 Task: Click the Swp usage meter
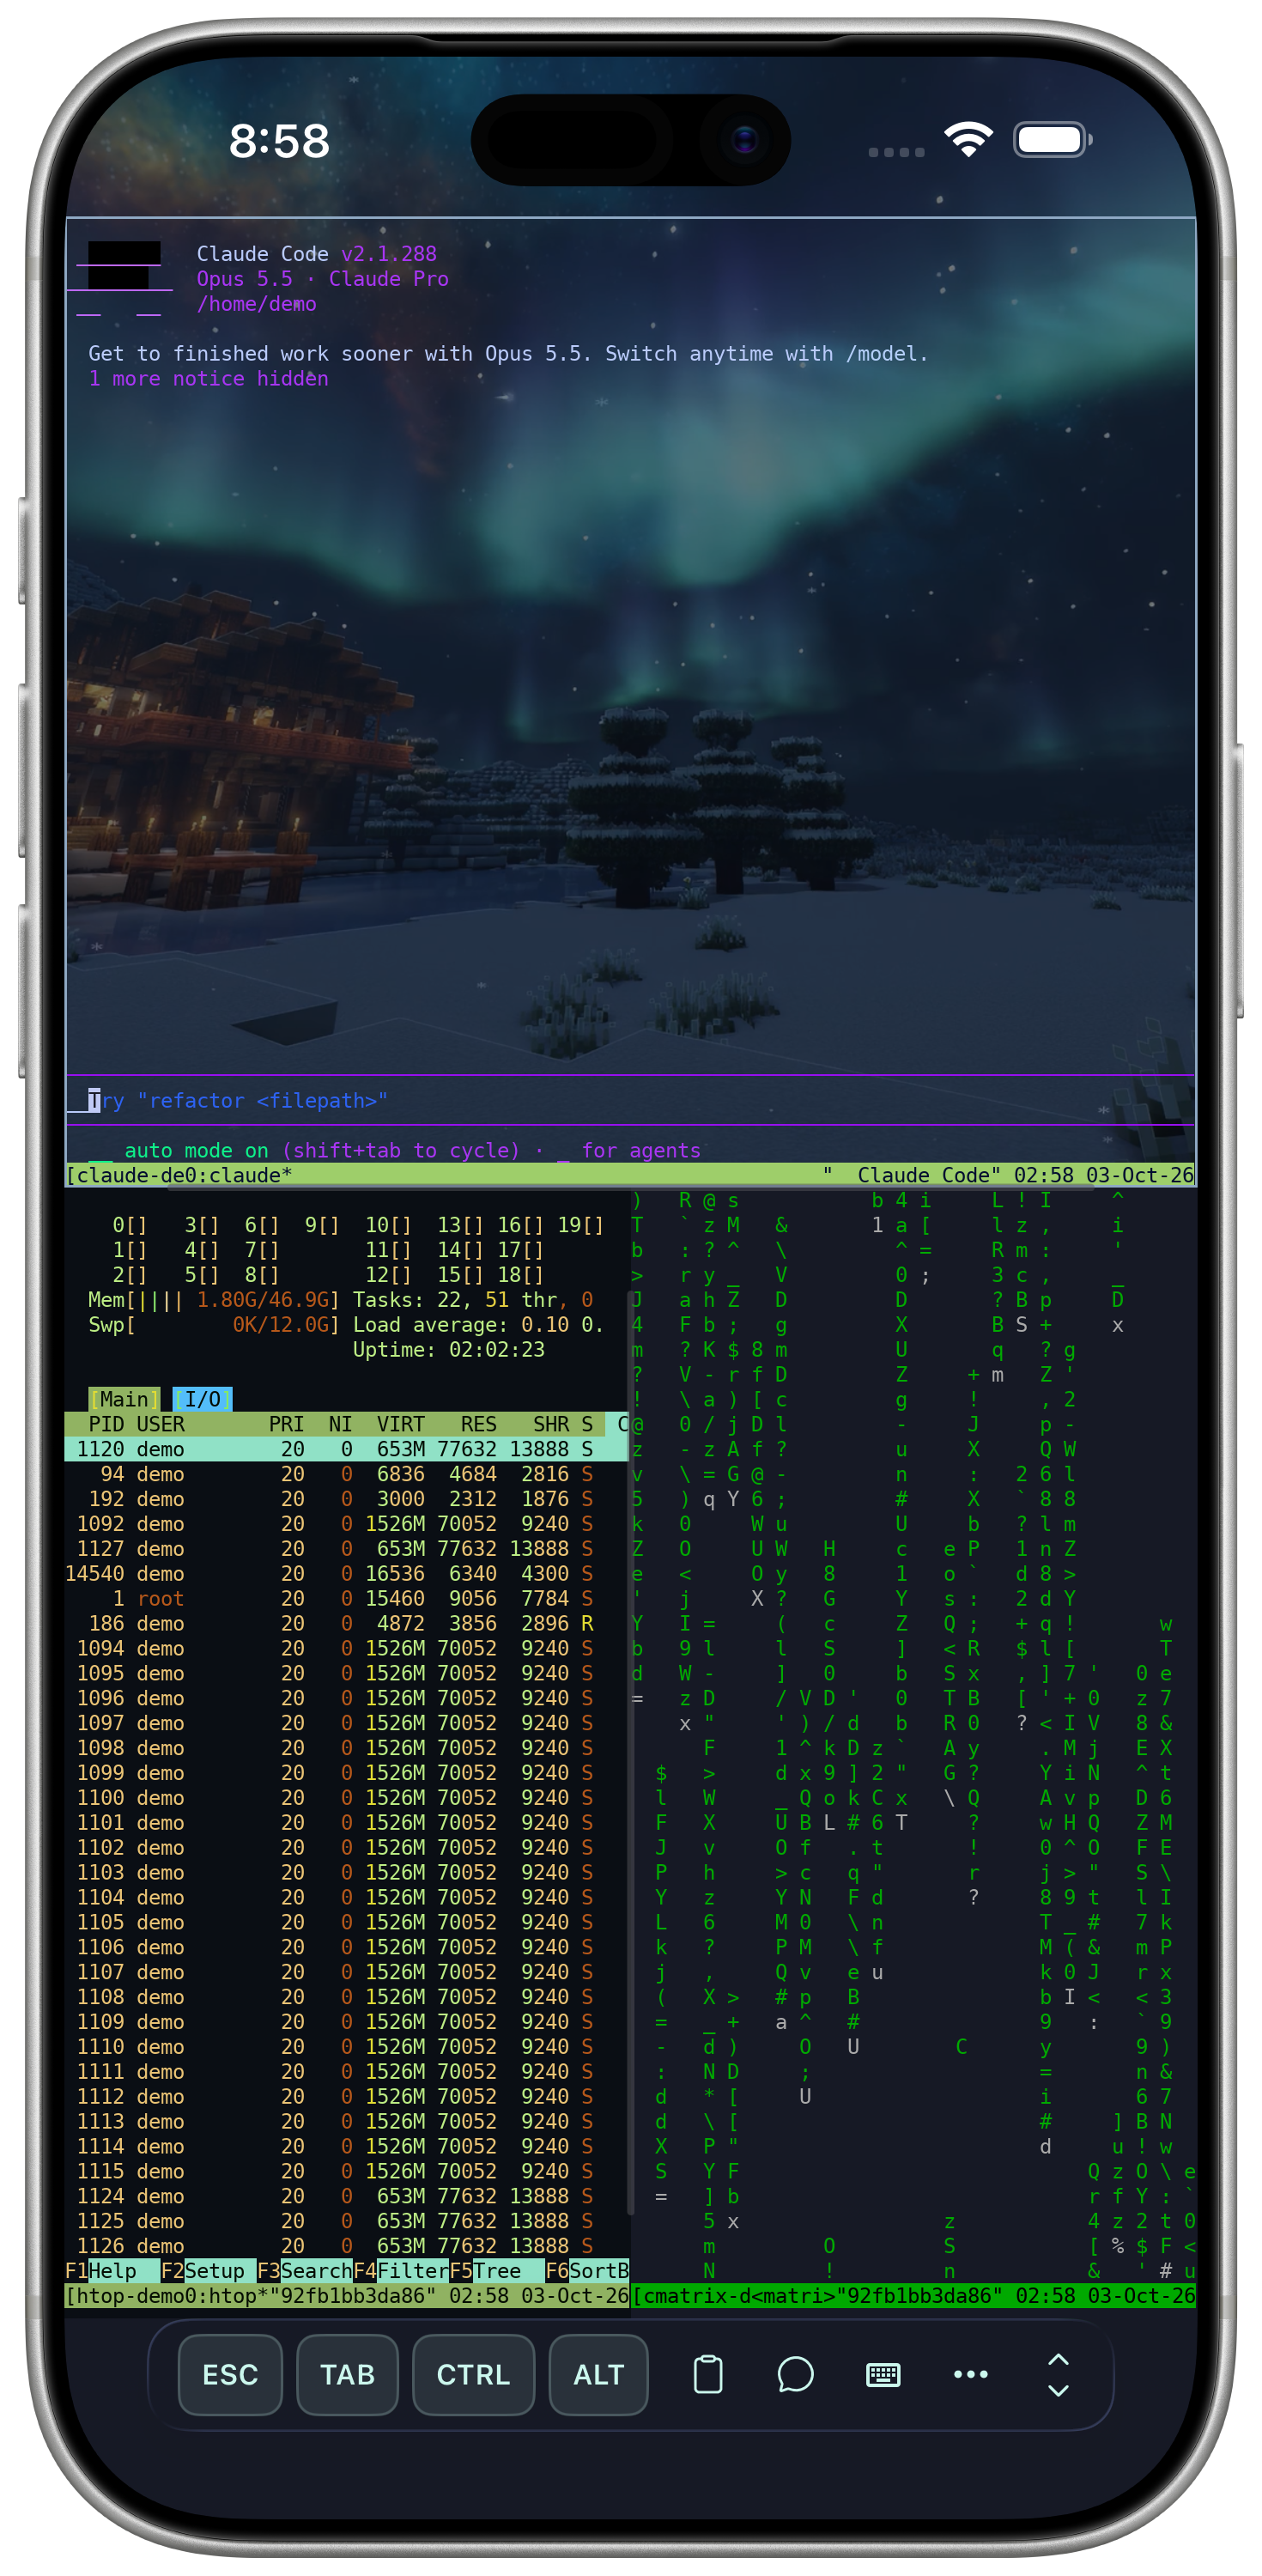click(214, 1325)
